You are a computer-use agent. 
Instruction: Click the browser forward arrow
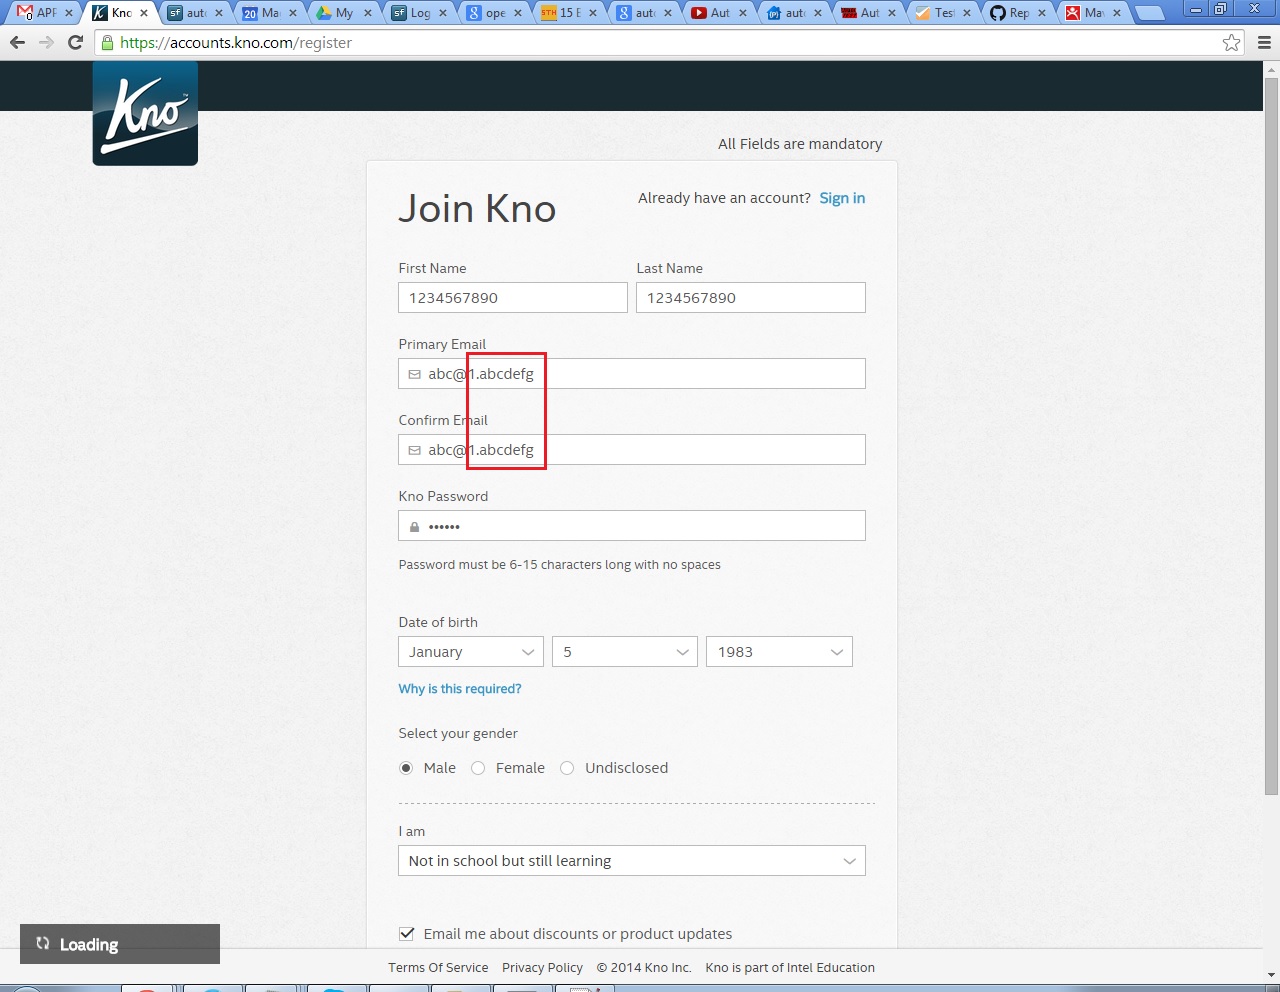[46, 43]
